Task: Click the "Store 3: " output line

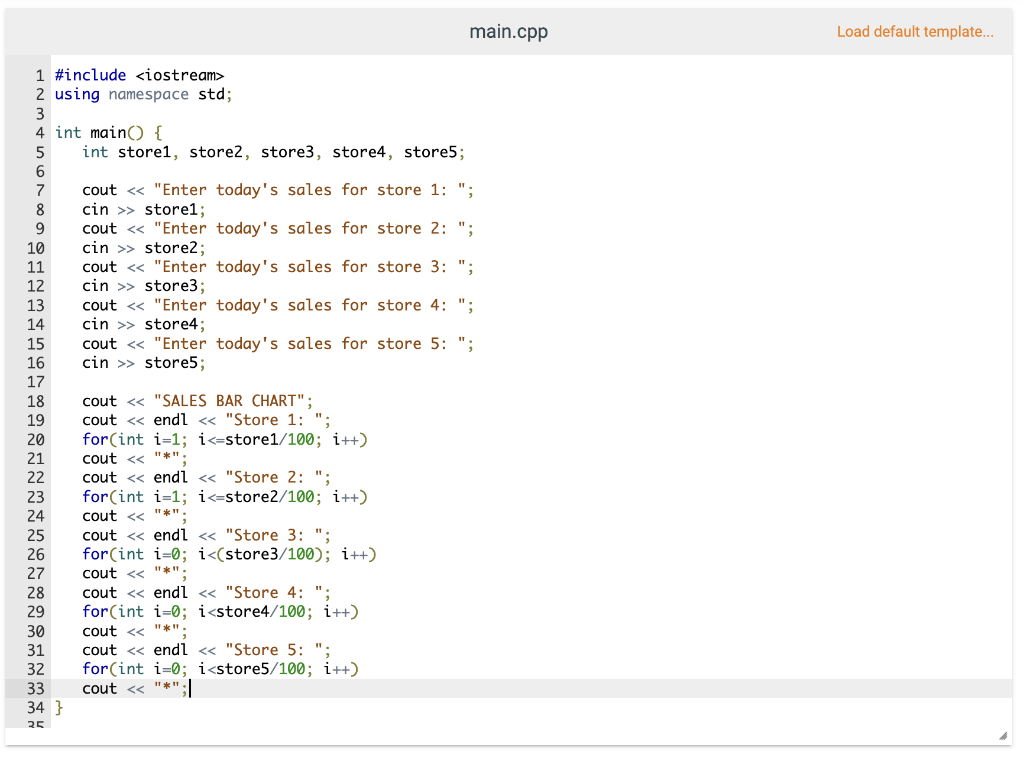Action: [206, 535]
